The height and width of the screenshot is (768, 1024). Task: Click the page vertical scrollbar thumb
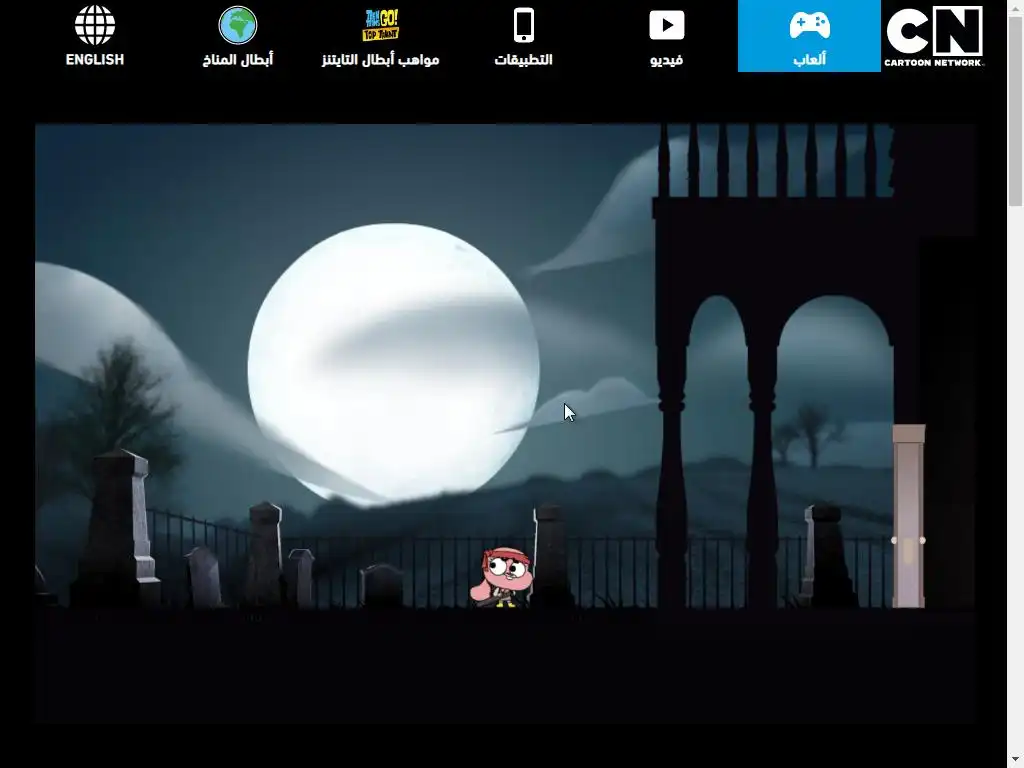click(1016, 112)
